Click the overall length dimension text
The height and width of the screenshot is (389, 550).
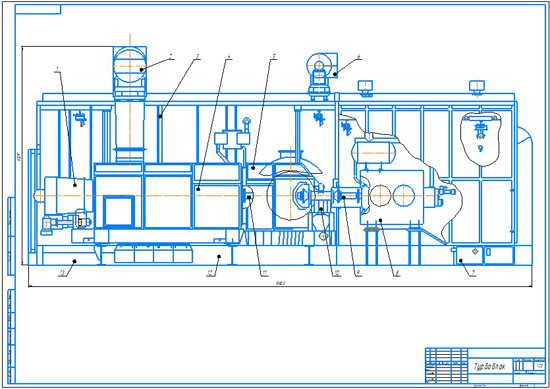[x=280, y=283]
